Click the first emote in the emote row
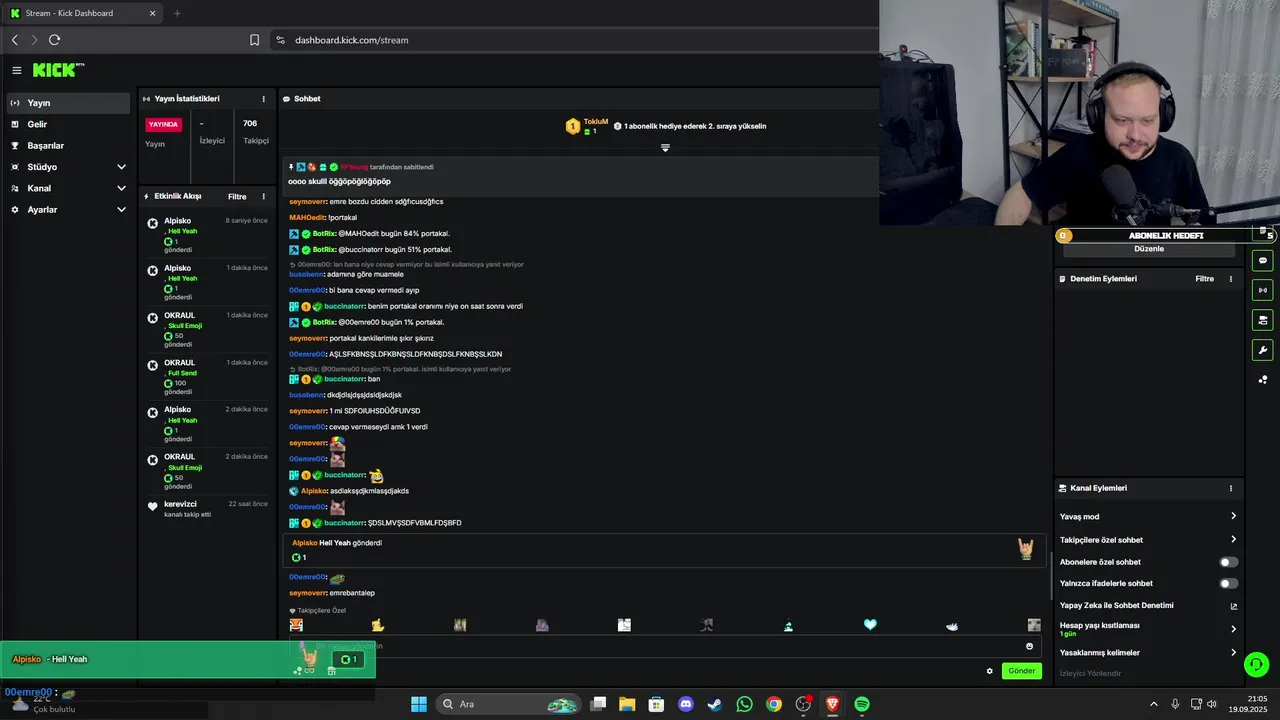 (296, 625)
